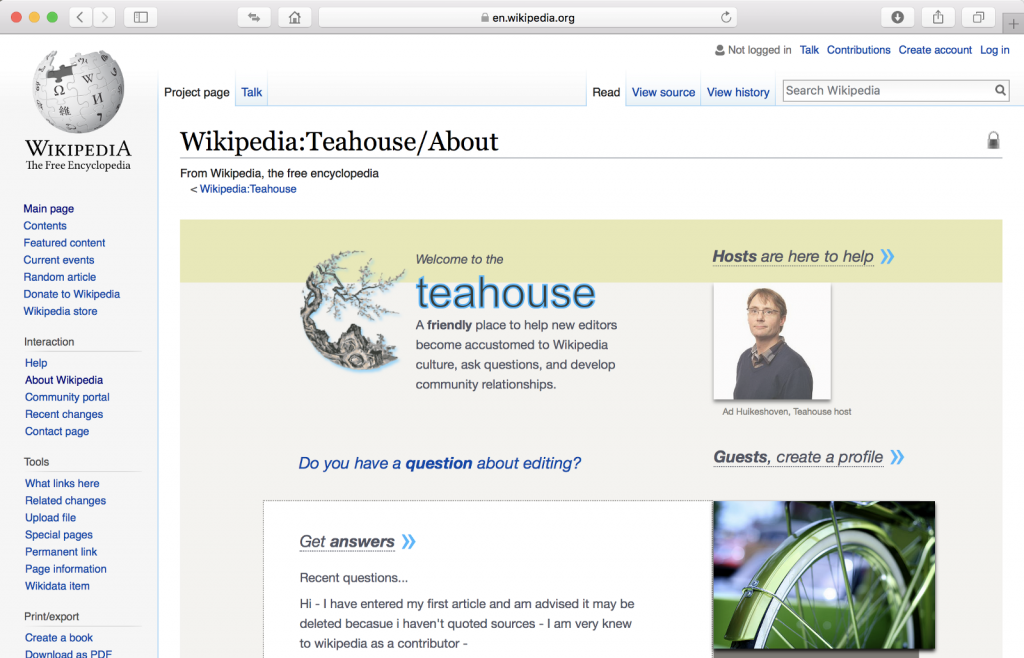Open the Safari downloads button
Screen dimensions: 1024x658
(897, 17)
